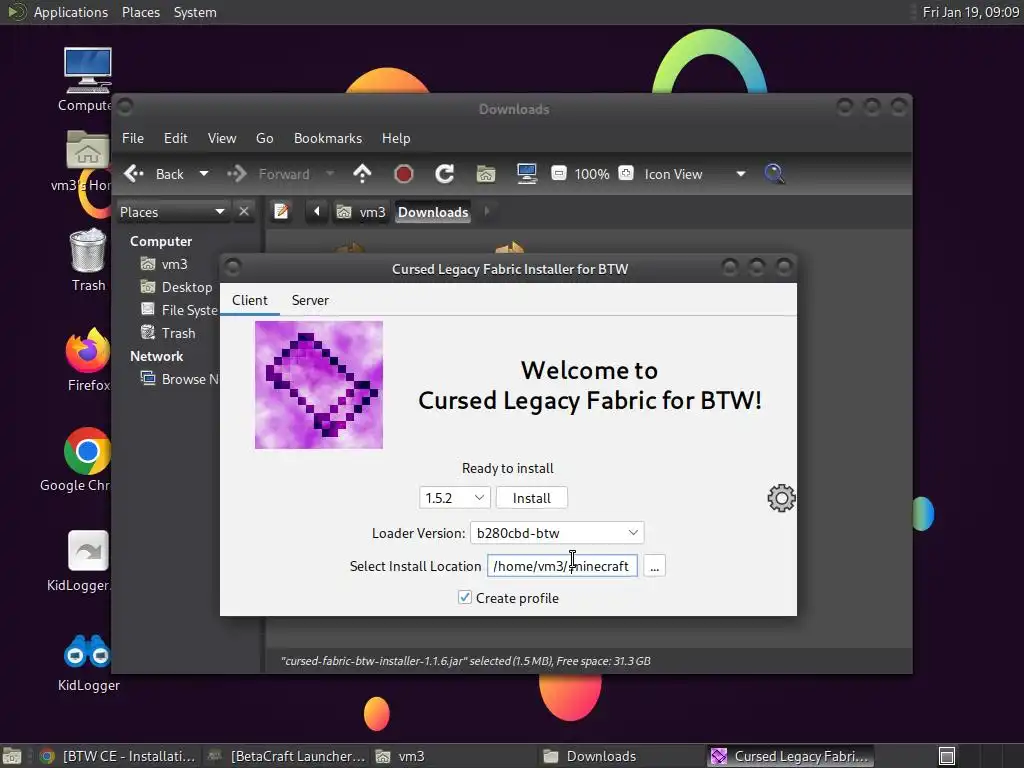This screenshot has width=1024, height=768.
Task: Close the Places sidebar with X
Action: pyautogui.click(x=244, y=212)
